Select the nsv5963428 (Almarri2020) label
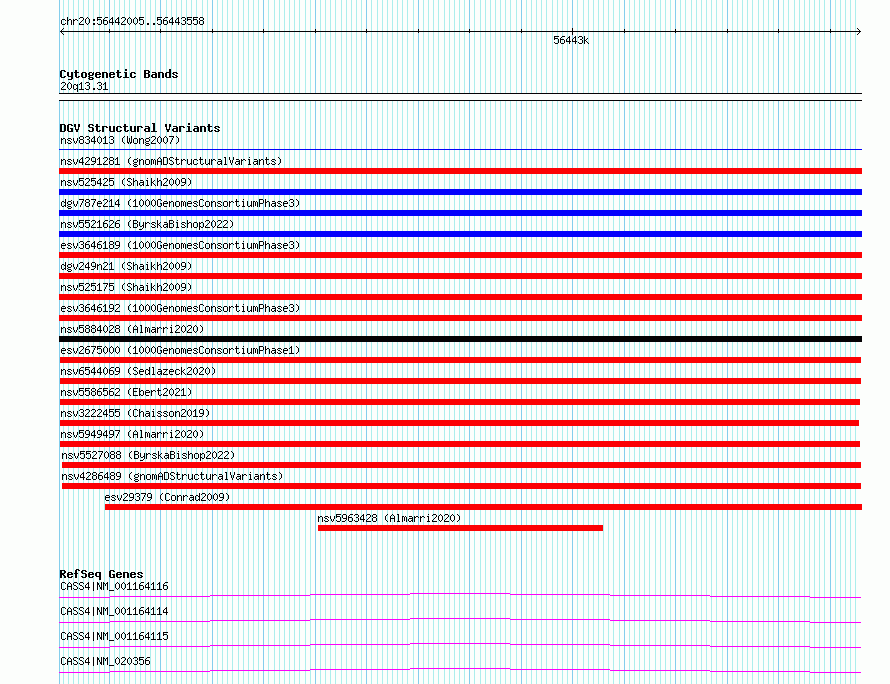Viewport: 890px width, 684px height. (389, 518)
